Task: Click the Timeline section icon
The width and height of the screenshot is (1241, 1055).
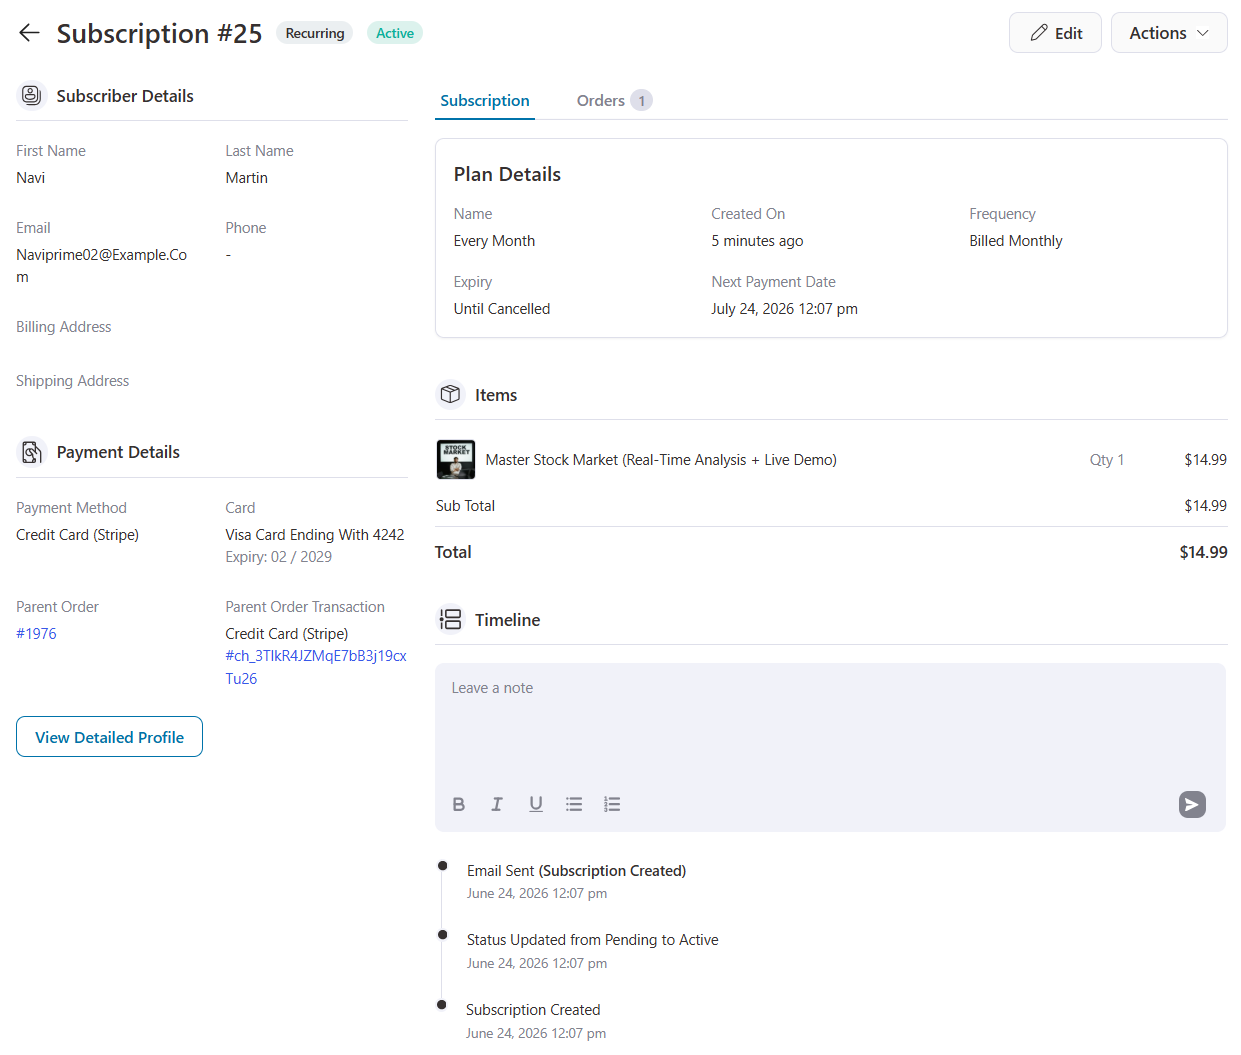Action: point(450,620)
